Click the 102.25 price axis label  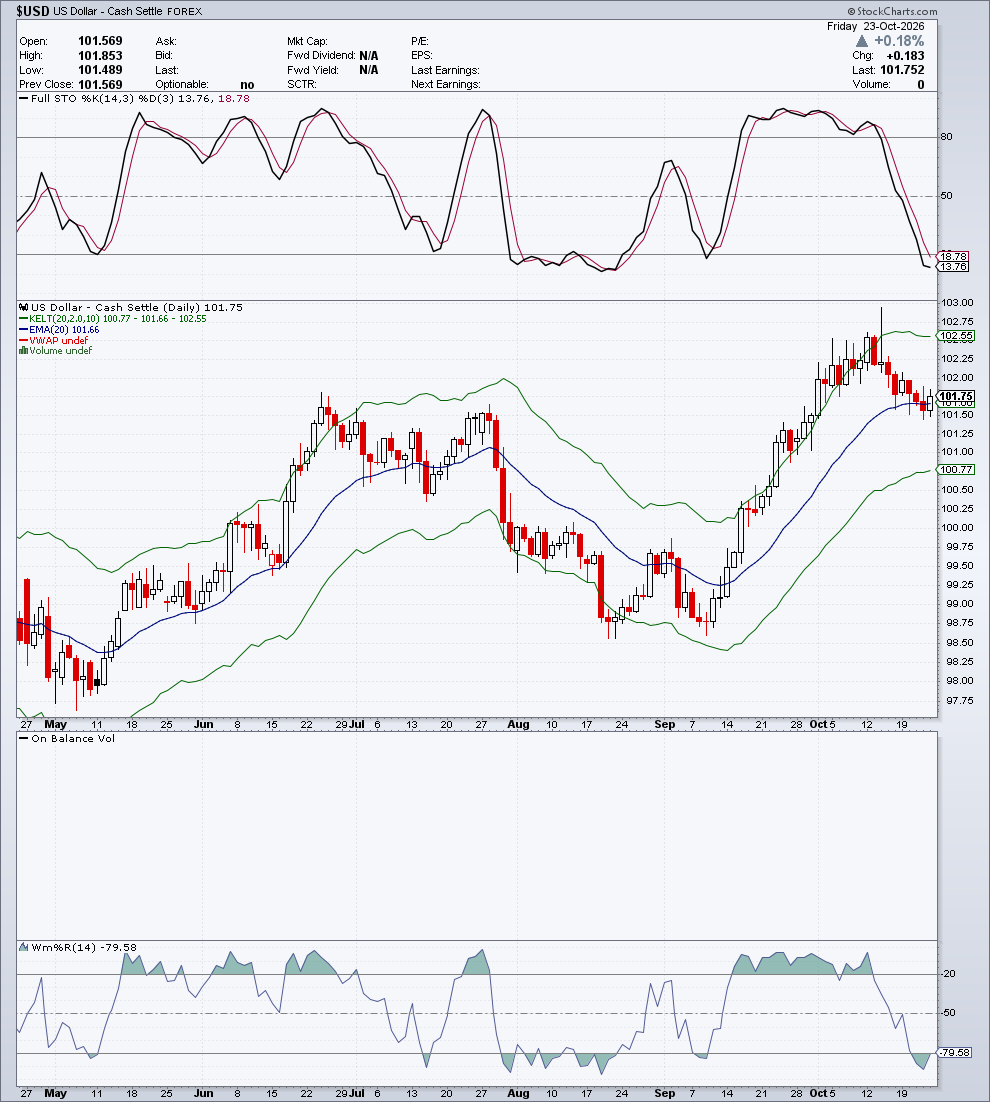pyautogui.click(x=959, y=358)
